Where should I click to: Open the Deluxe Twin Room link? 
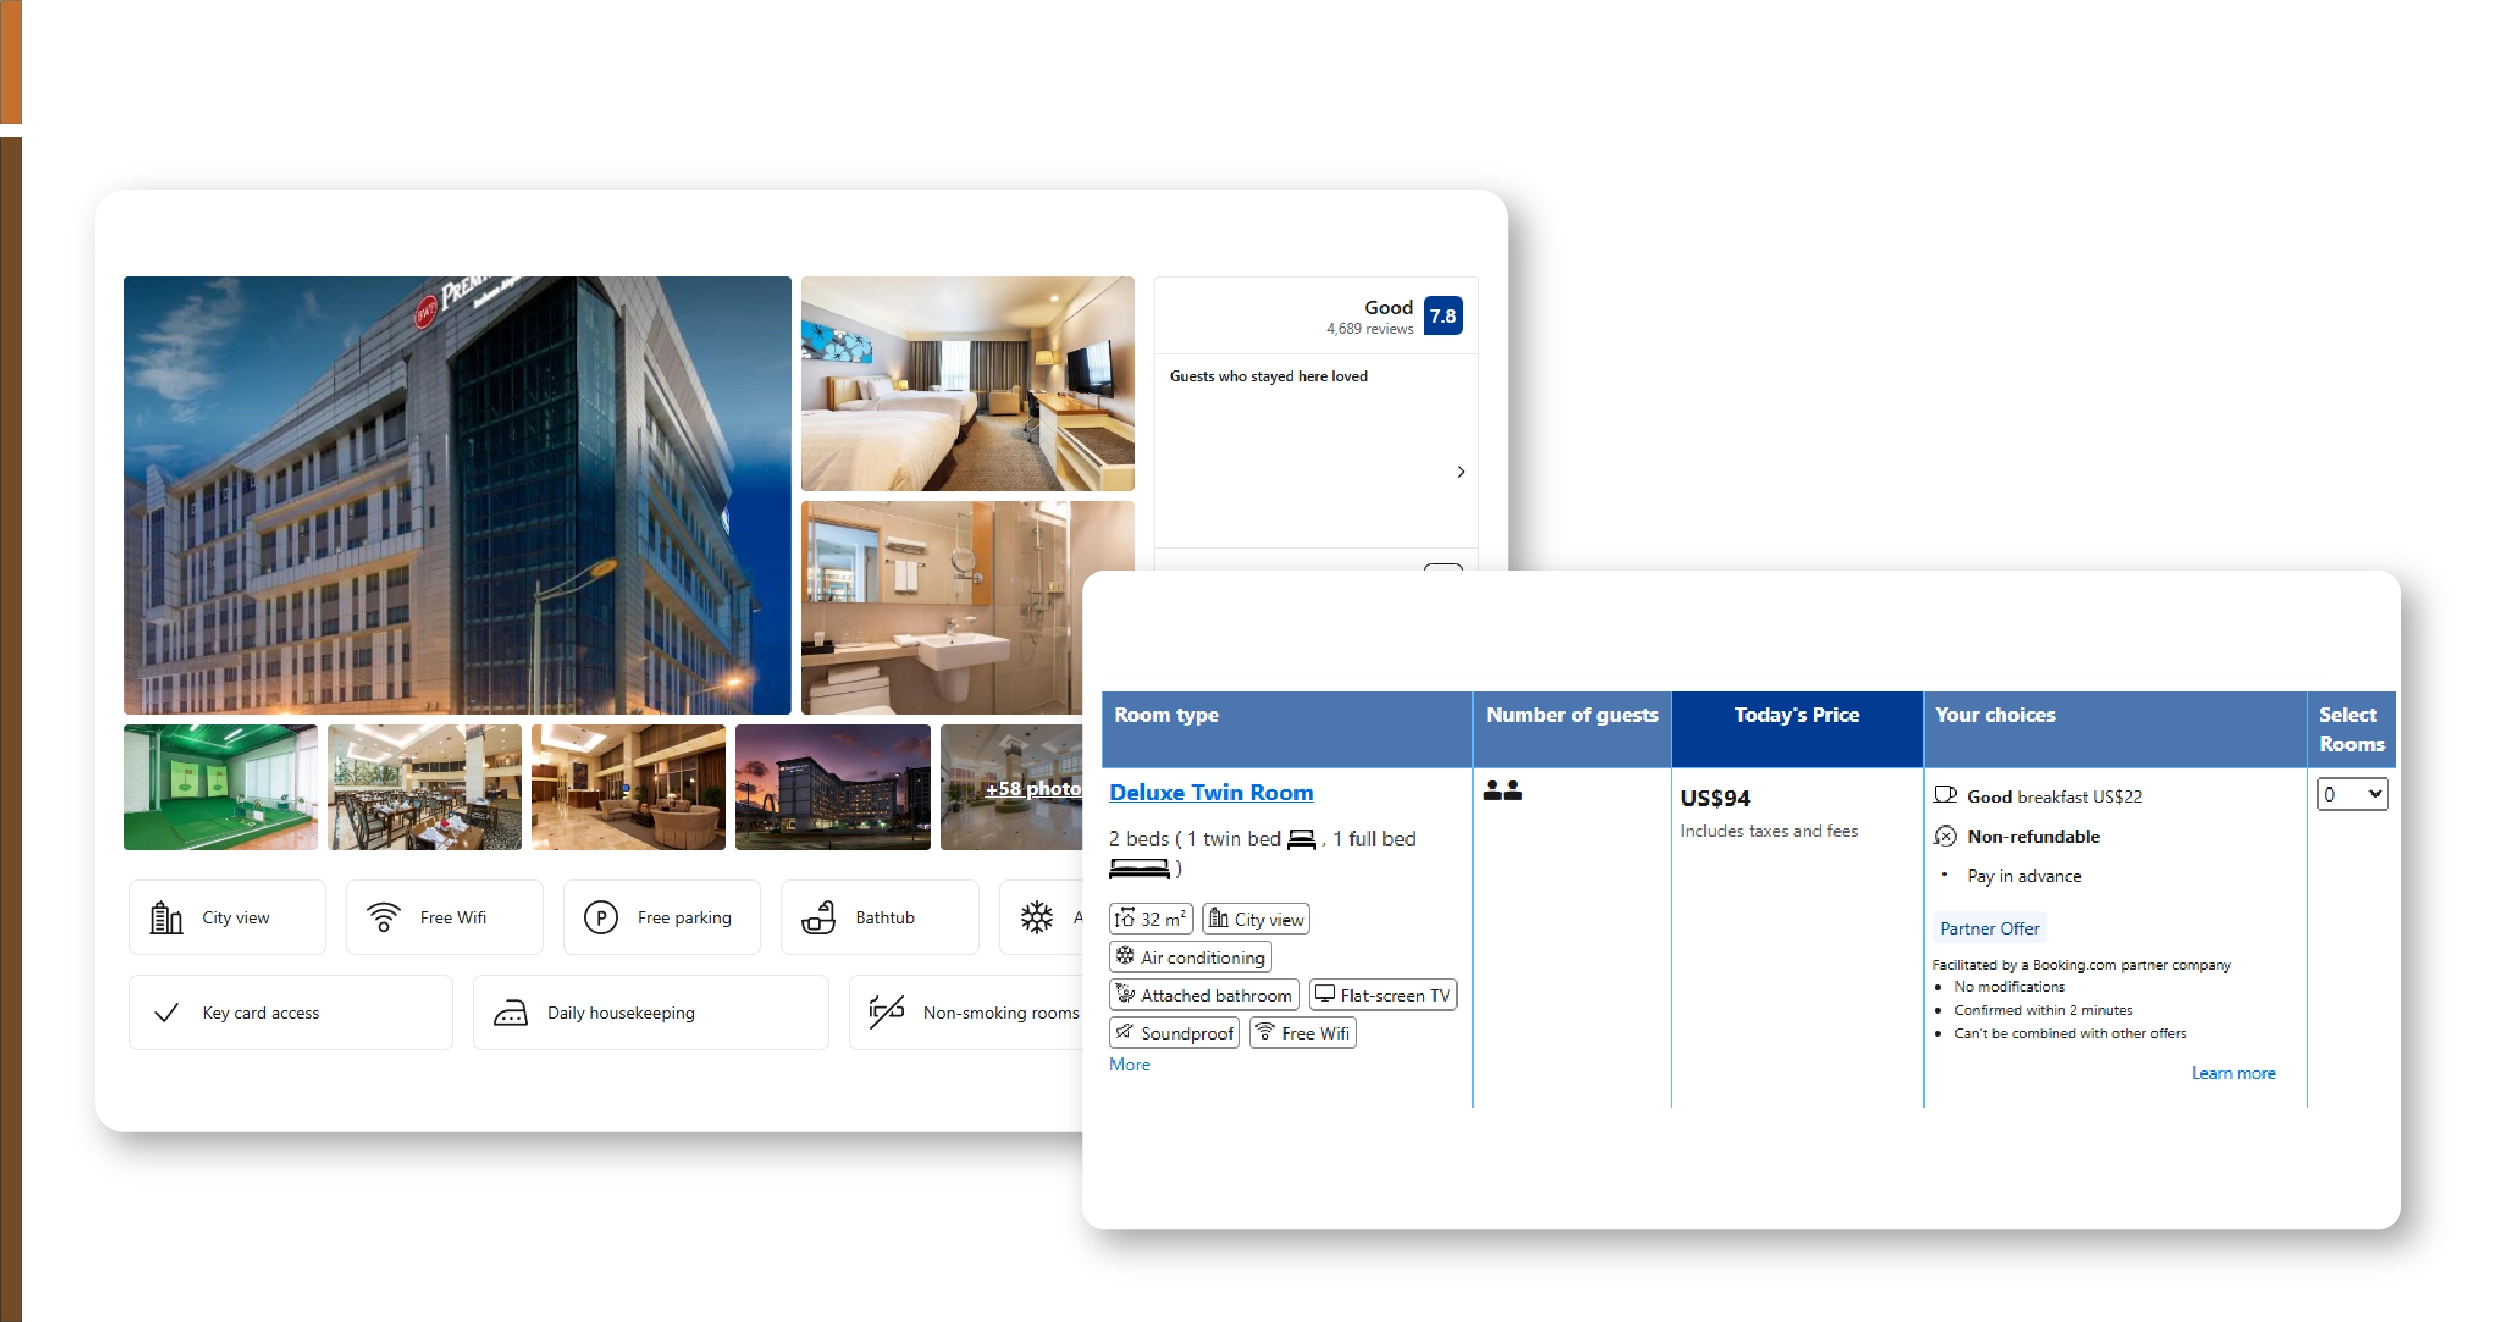tap(1211, 793)
